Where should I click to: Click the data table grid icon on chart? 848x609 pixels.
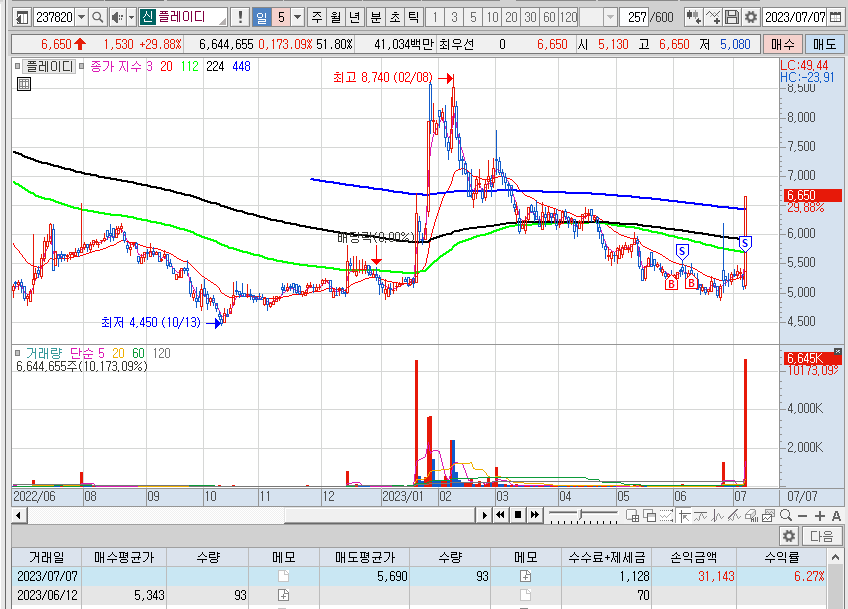(24, 84)
